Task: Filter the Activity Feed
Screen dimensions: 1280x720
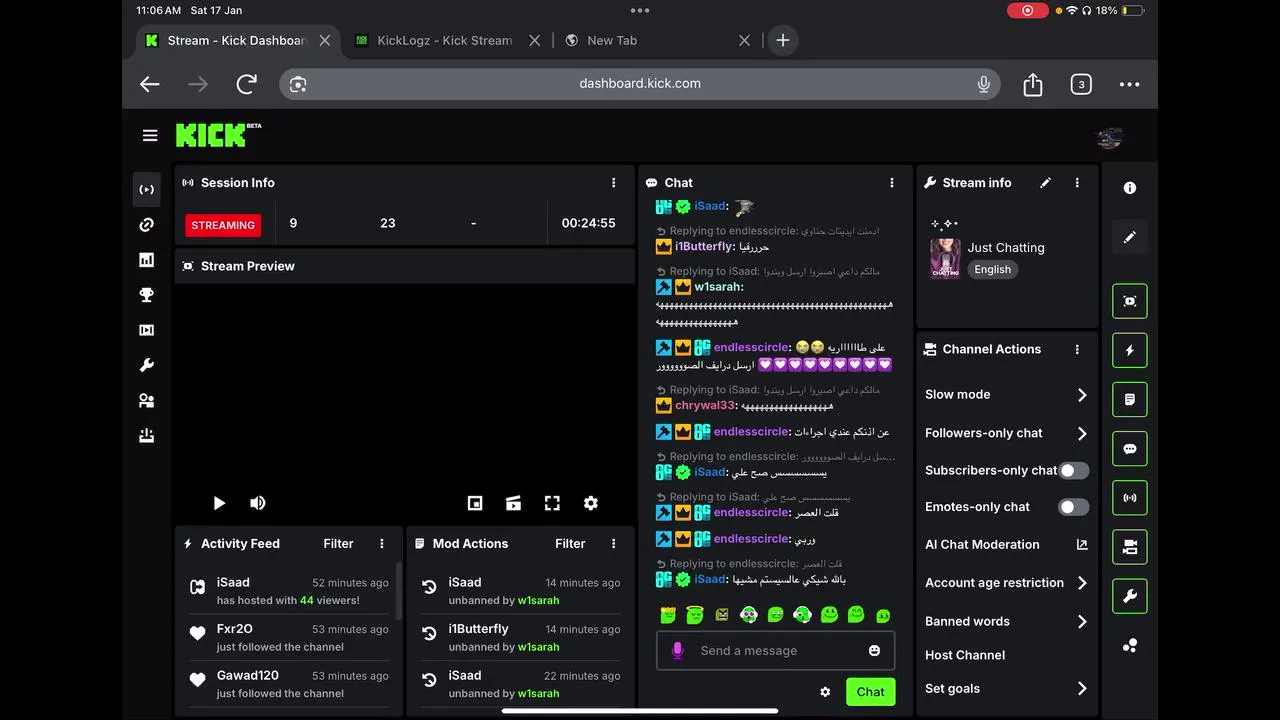Action: tap(338, 544)
